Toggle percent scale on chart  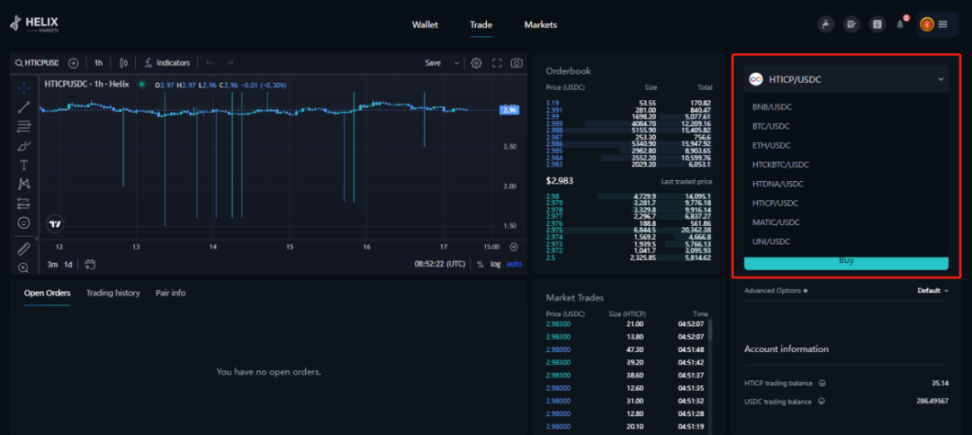pyautogui.click(x=480, y=265)
